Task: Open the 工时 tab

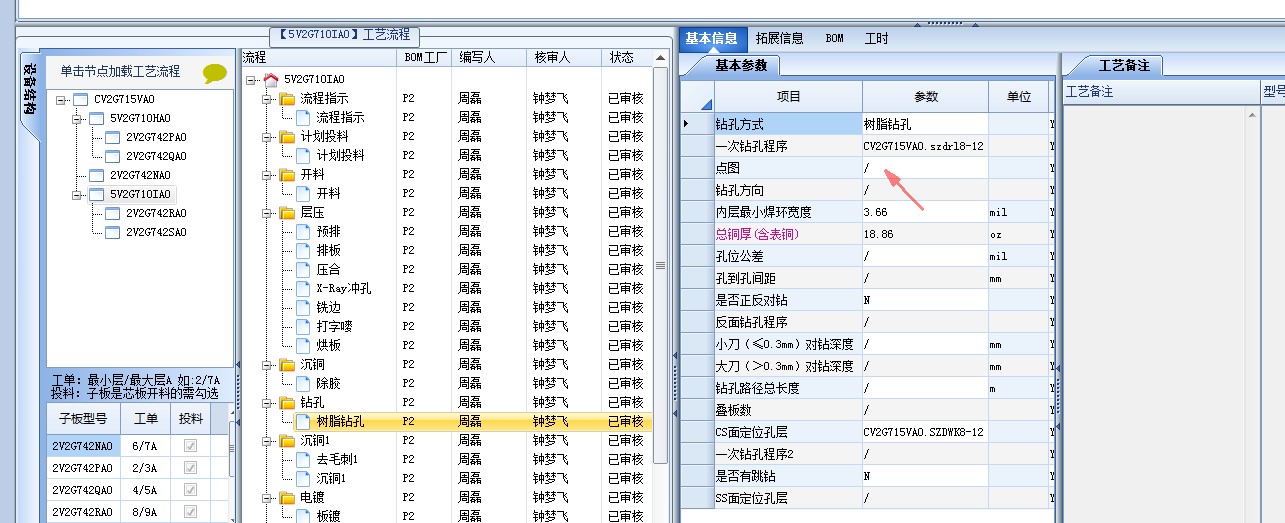Action: 876,38
